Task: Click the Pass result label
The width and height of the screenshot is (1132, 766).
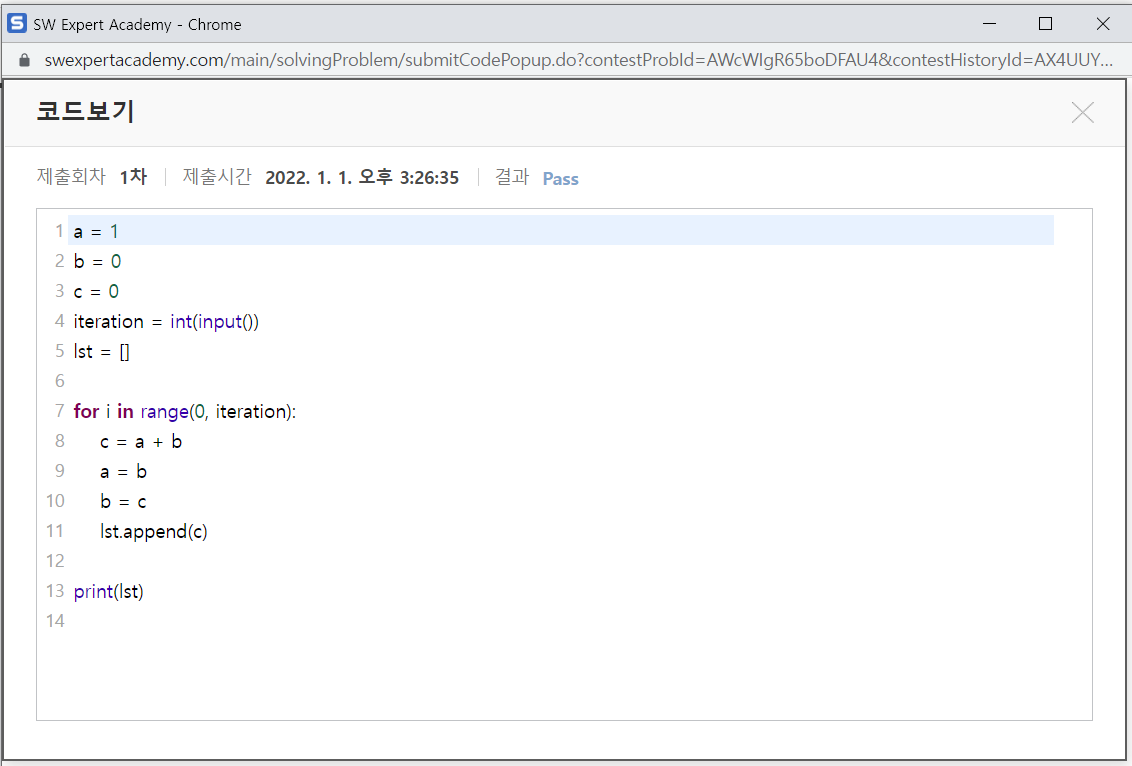Action: coord(560,179)
